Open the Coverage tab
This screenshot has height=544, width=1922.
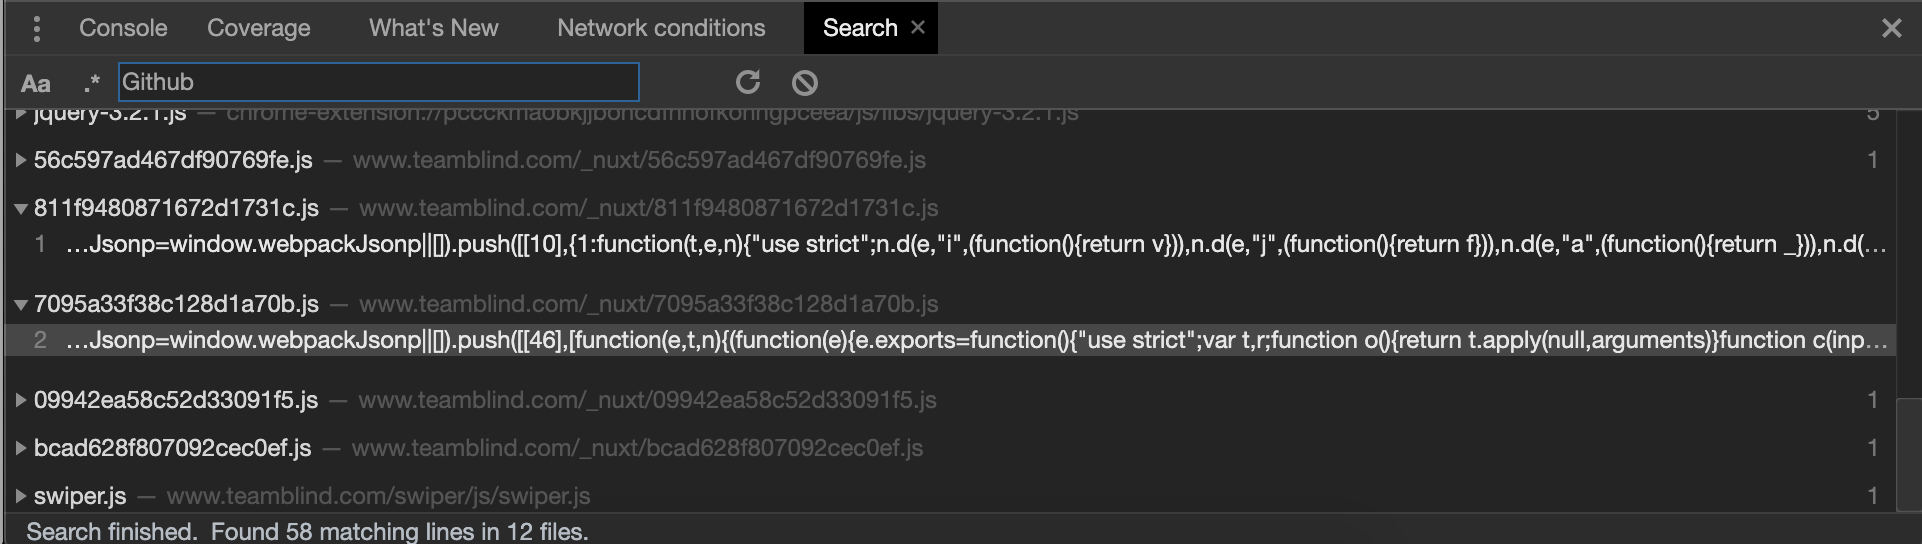(259, 28)
